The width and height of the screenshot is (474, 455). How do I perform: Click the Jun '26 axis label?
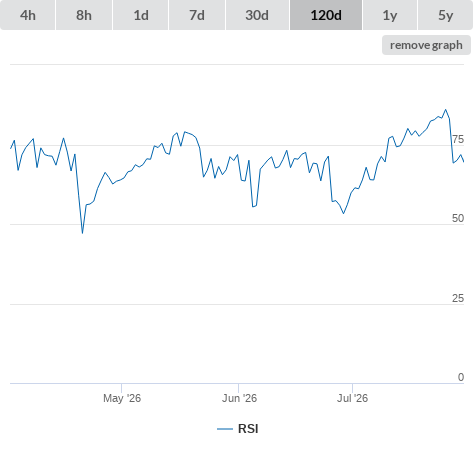click(239, 398)
